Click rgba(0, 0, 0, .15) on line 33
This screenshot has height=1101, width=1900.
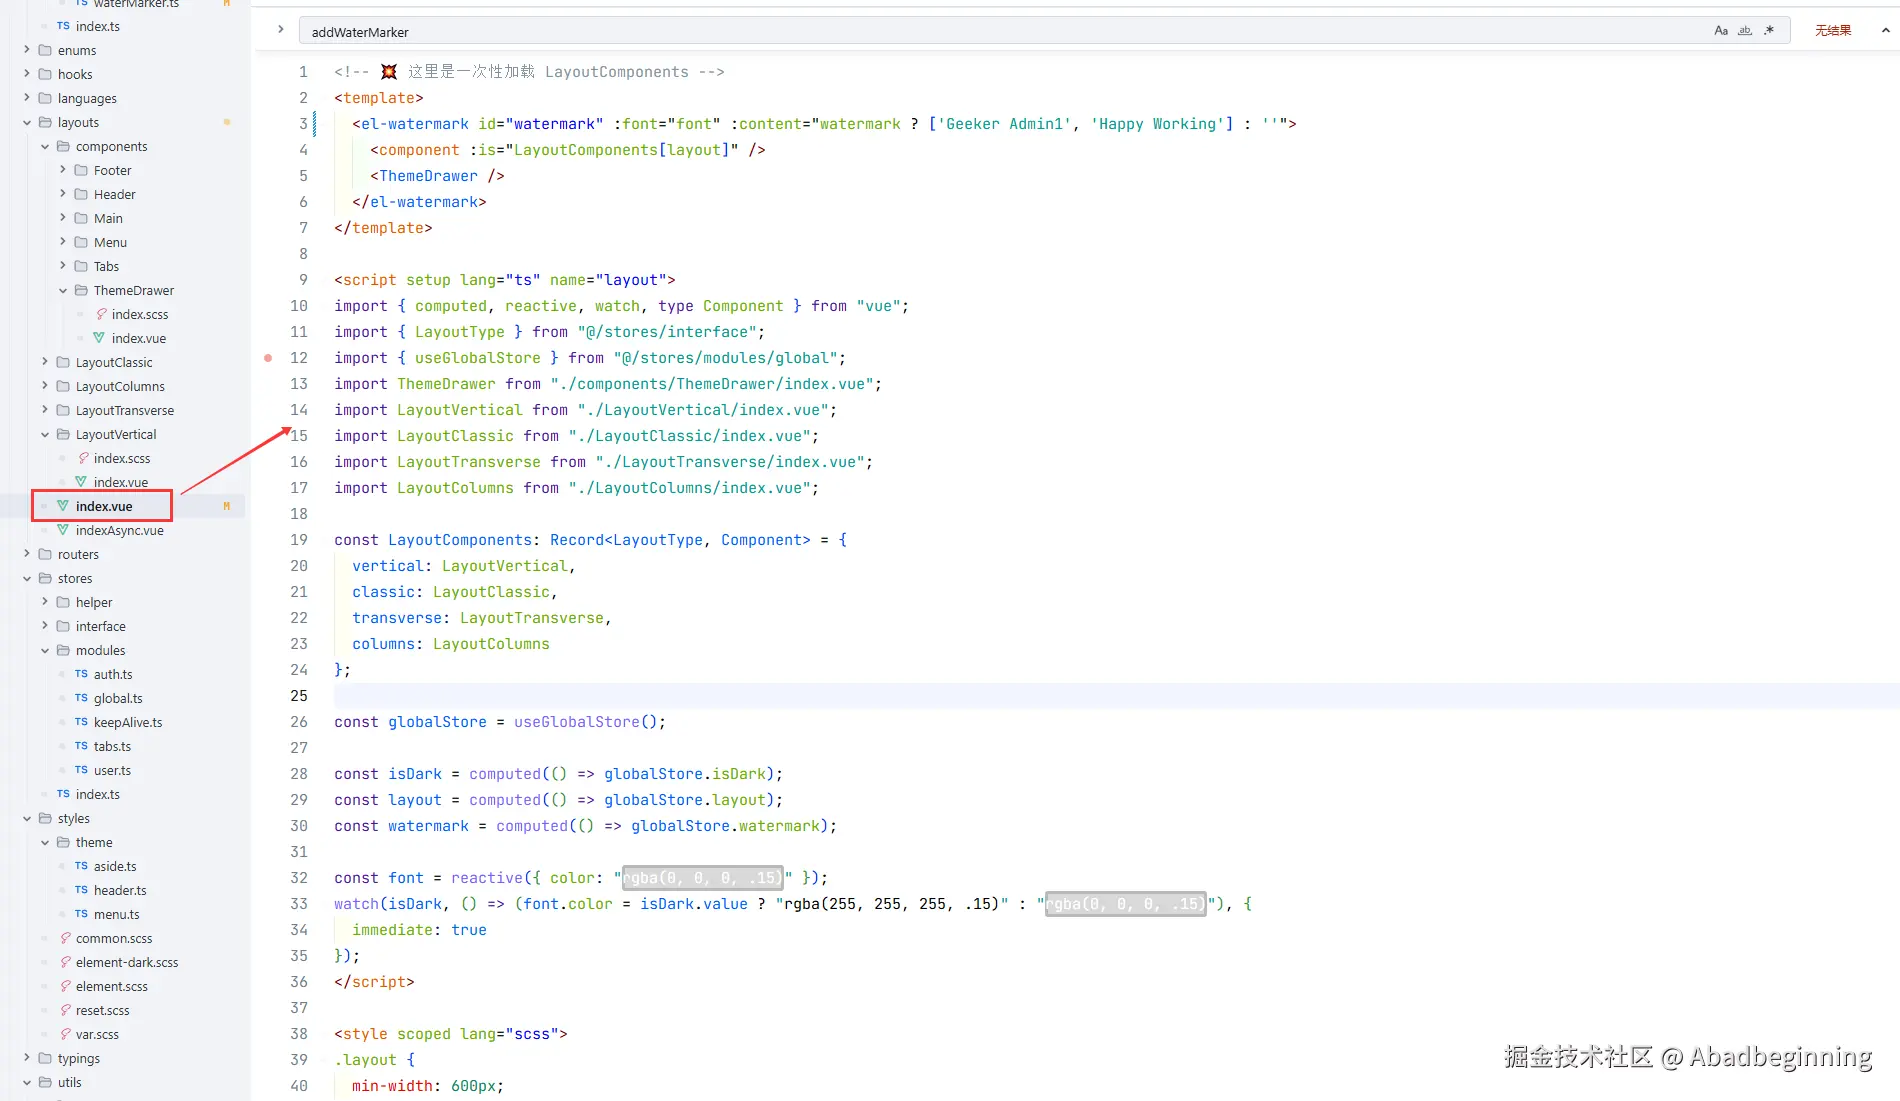point(1125,904)
